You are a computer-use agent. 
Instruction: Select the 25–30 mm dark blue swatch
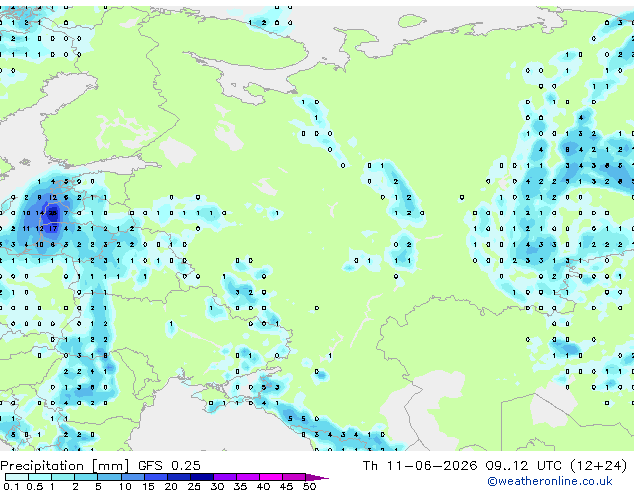pyautogui.click(x=201, y=477)
